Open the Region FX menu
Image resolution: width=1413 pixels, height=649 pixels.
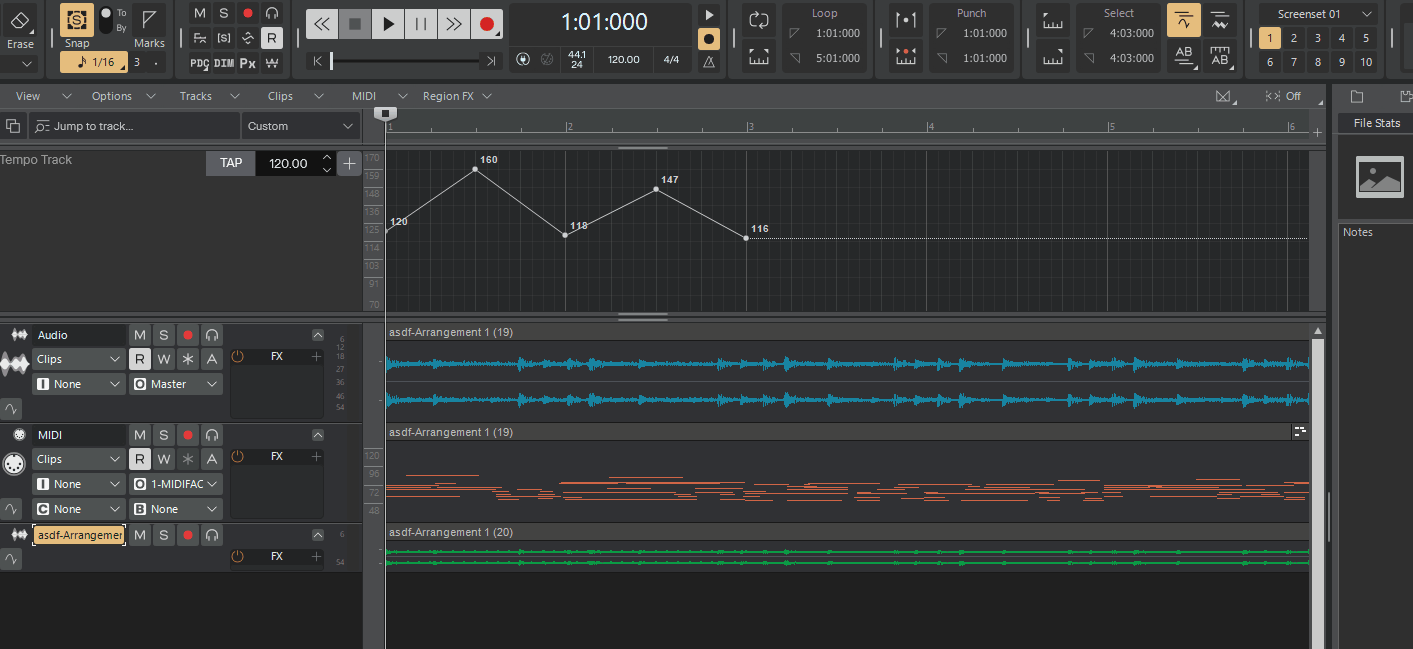[448, 96]
